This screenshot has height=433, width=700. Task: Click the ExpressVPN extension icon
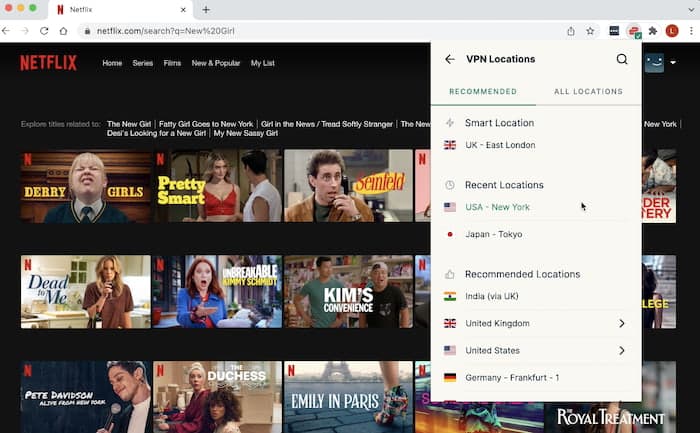coord(633,31)
